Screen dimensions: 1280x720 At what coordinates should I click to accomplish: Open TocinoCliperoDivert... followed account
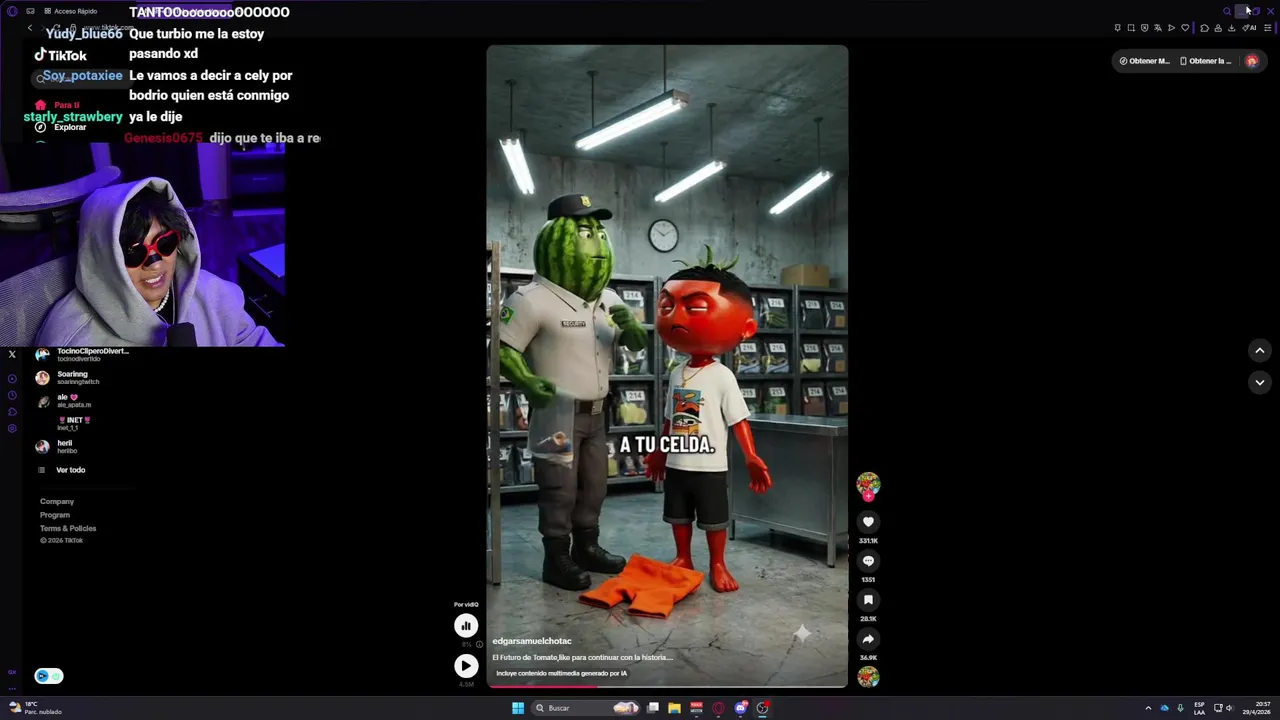pos(82,355)
